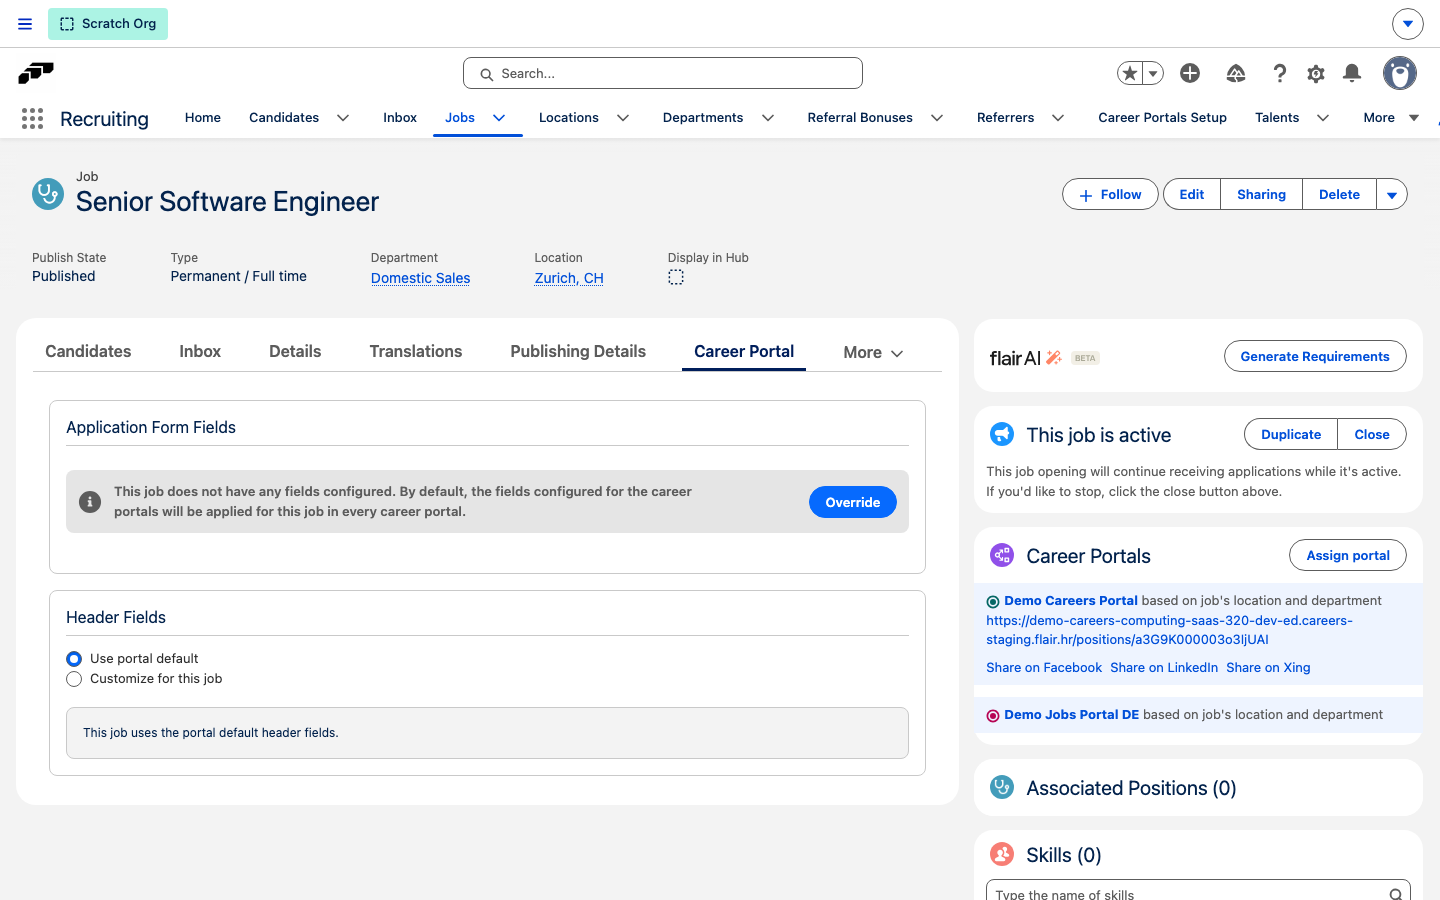This screenshot has height=900, width=1440.
Task: Expand the Candidates nav dropdown chevron
Action: [x=343, y=118]
